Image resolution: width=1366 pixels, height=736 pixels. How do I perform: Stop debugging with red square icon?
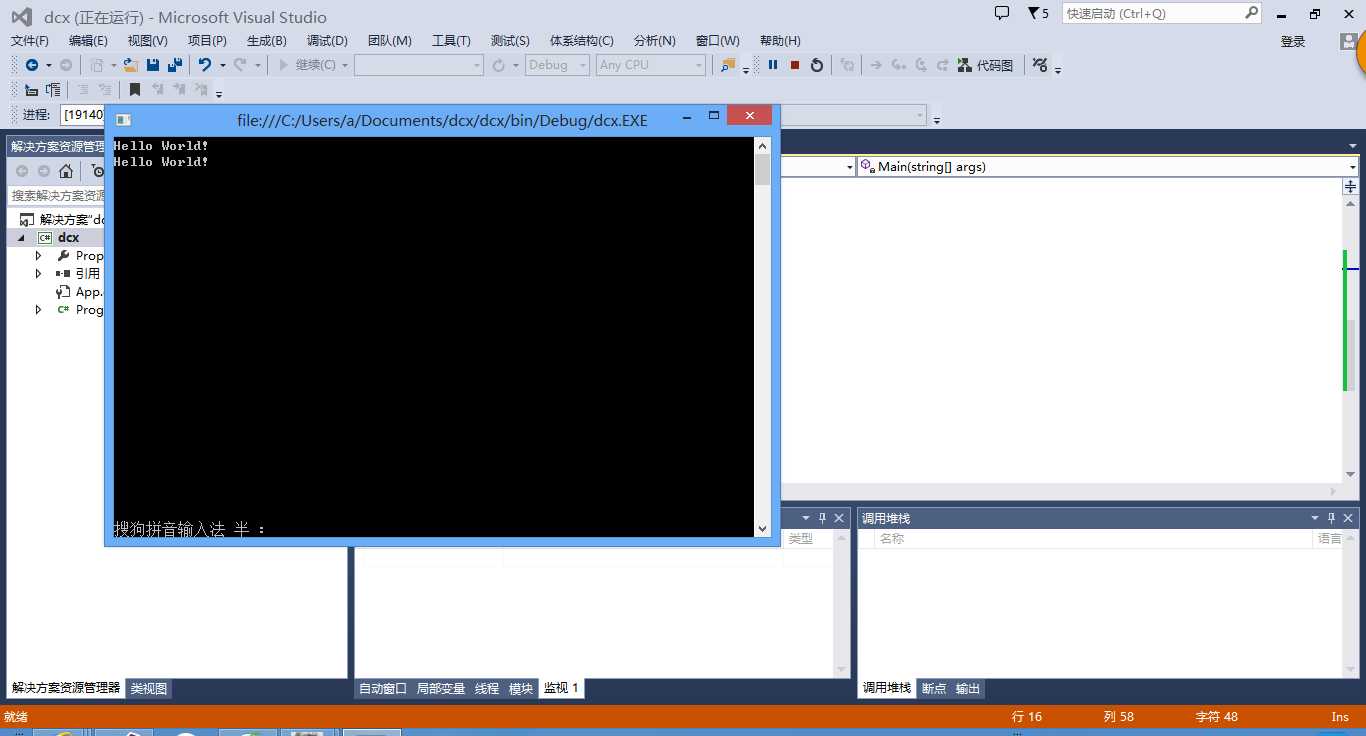(795, 65)
